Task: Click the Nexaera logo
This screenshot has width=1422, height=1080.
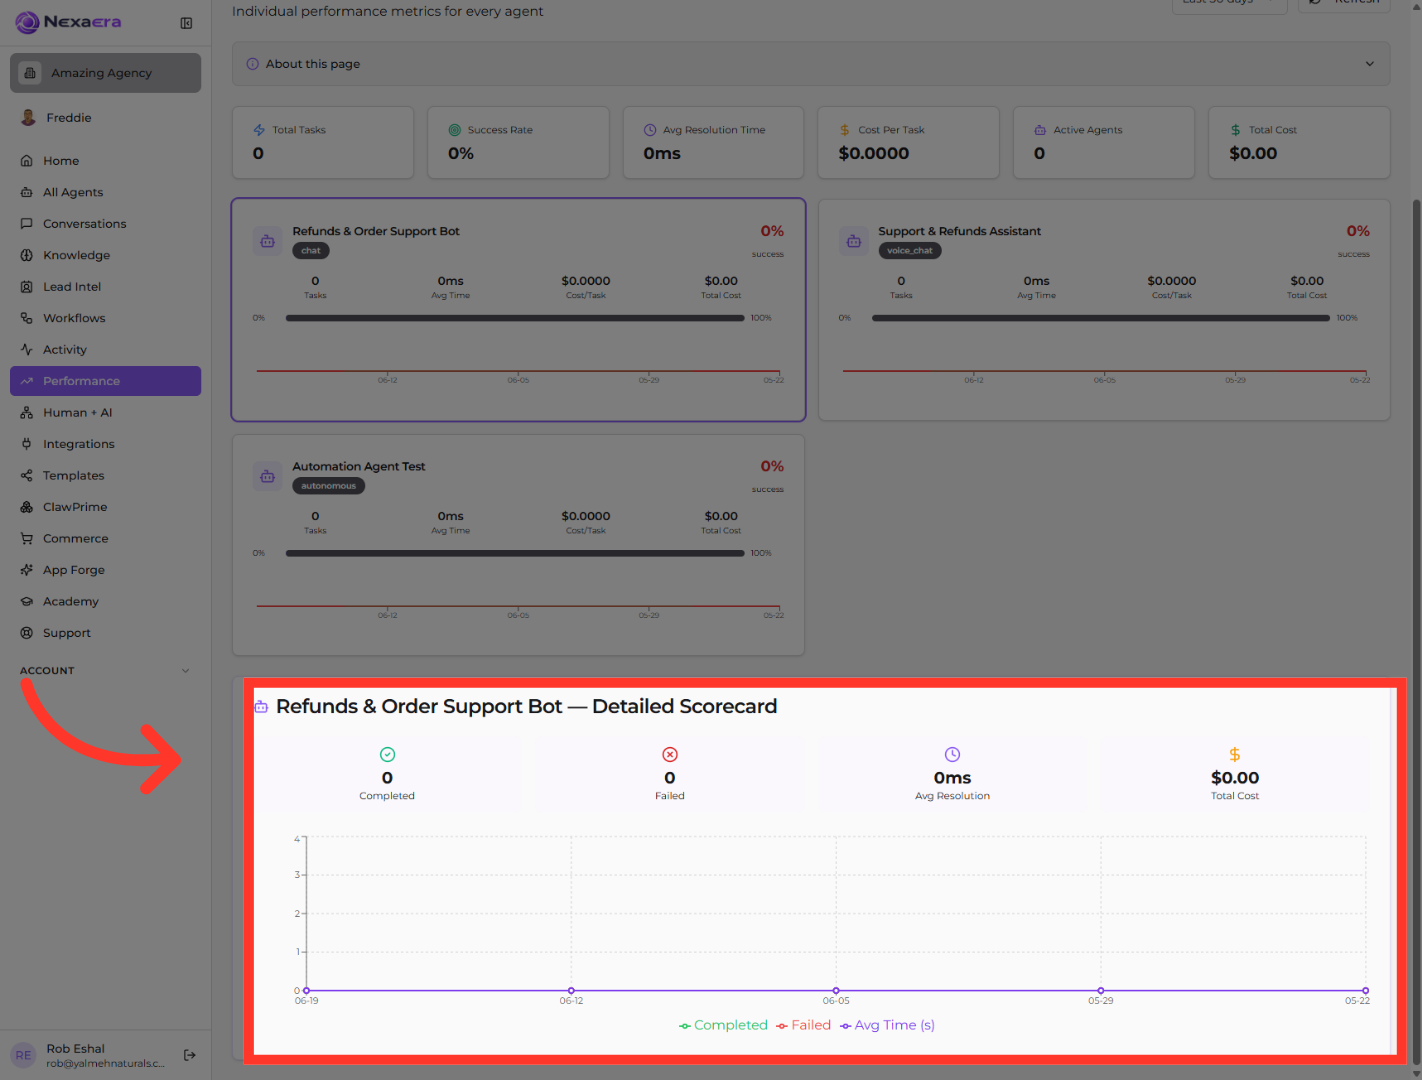Action: 69,22
